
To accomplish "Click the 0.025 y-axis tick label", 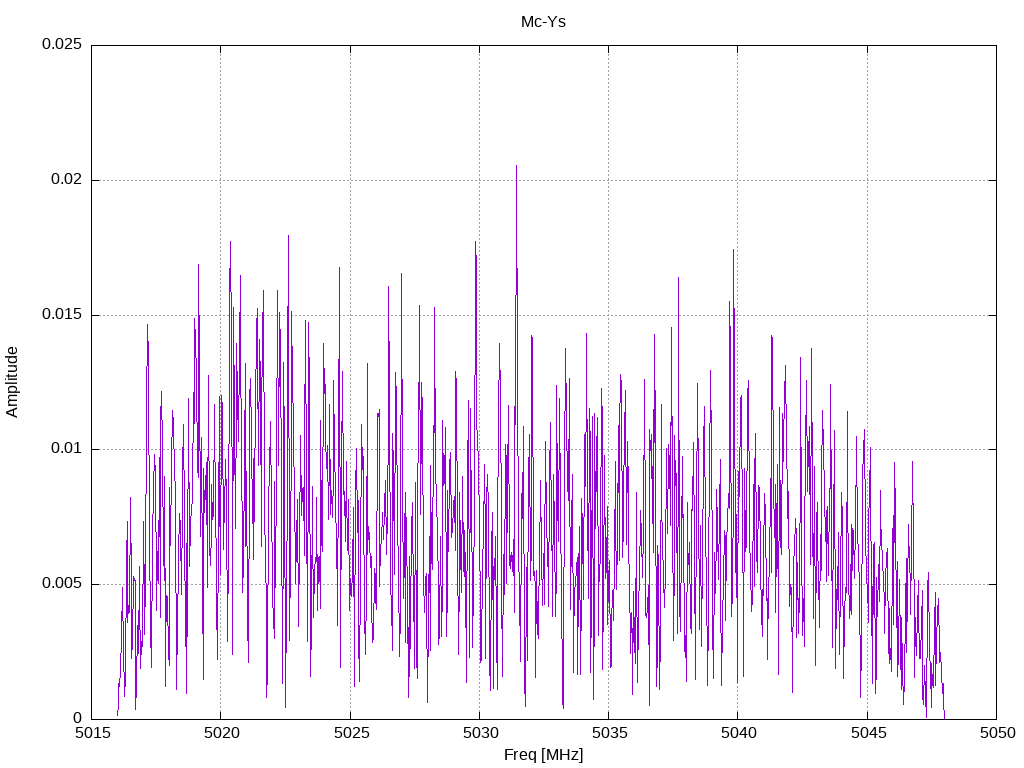I will (x=62, y=44).
